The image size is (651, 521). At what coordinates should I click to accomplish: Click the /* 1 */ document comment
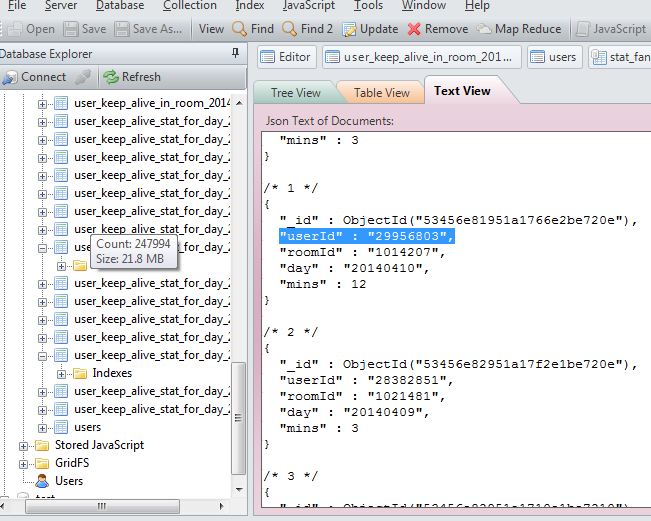click(x=291, y=188)
